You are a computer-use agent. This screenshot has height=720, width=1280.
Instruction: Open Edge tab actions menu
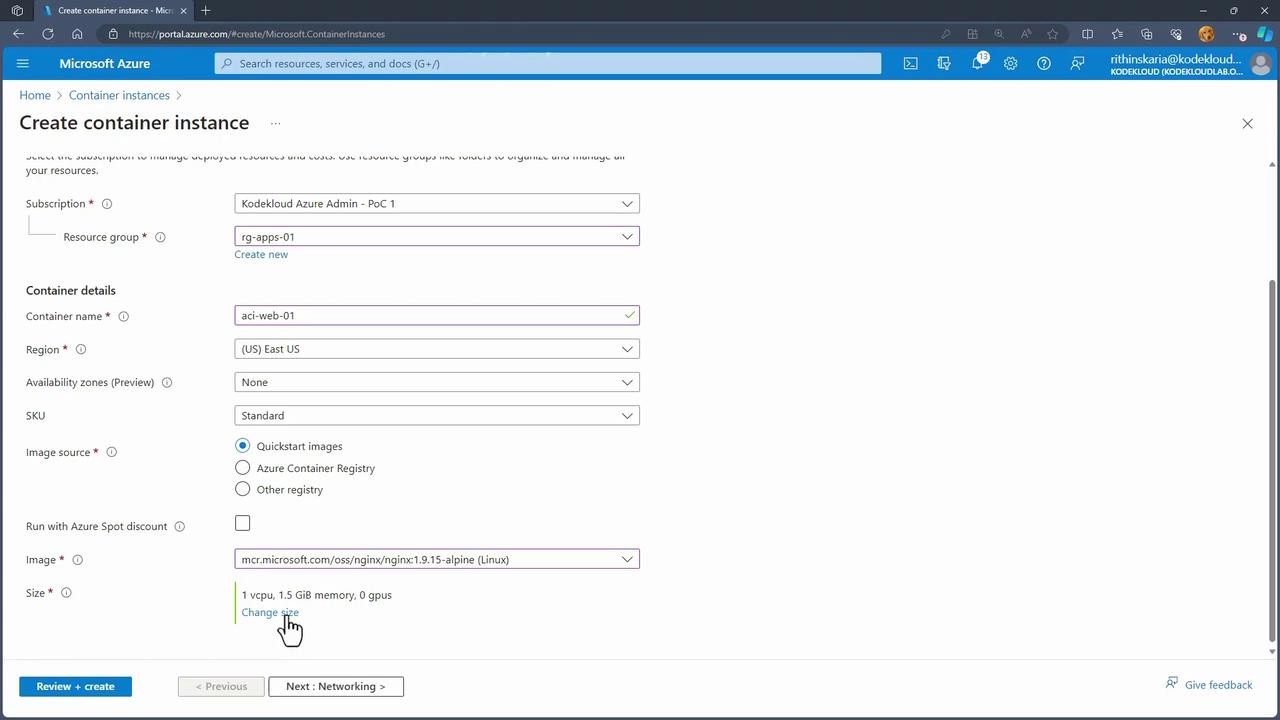17,11
